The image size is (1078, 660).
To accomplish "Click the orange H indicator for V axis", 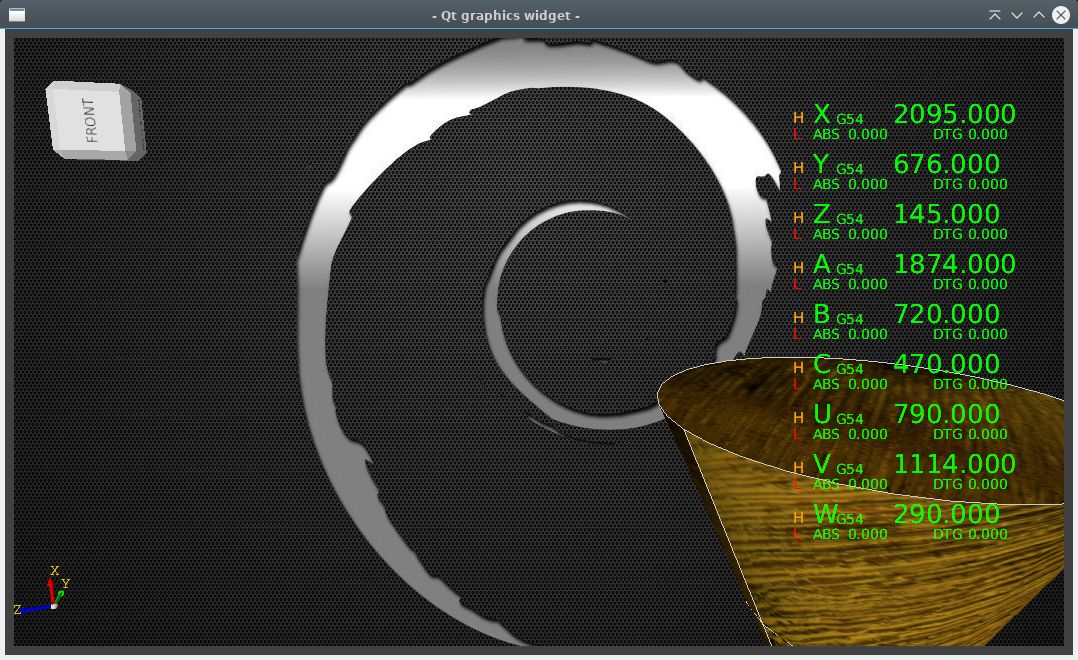I will point(798,468).
